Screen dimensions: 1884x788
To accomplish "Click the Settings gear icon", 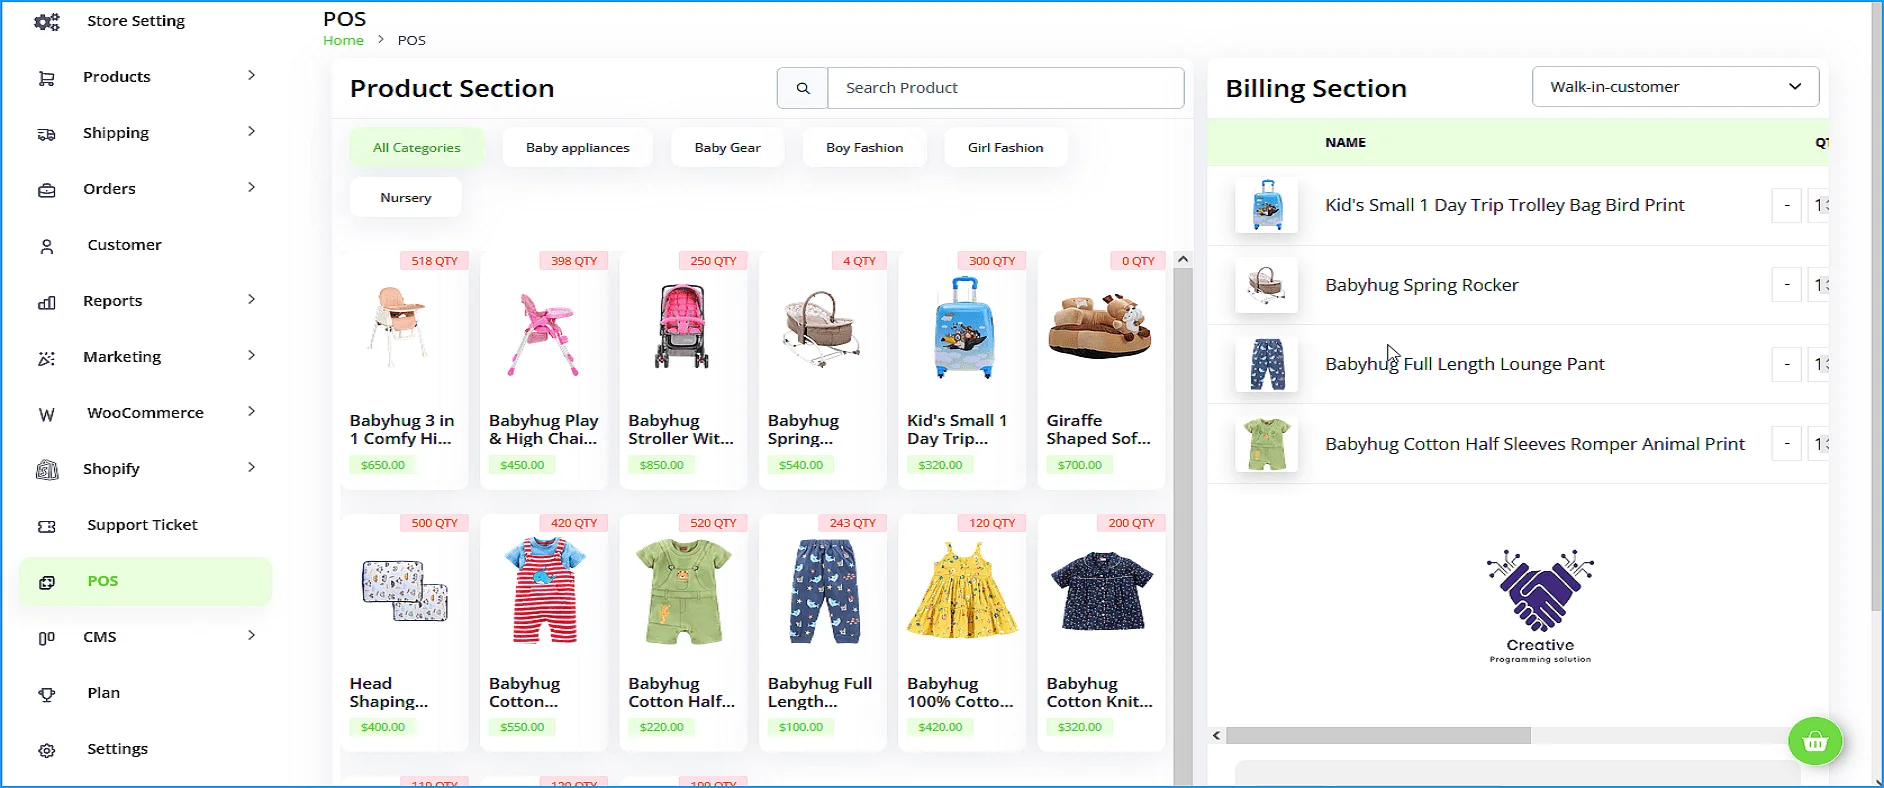I will tap(46, 750).
